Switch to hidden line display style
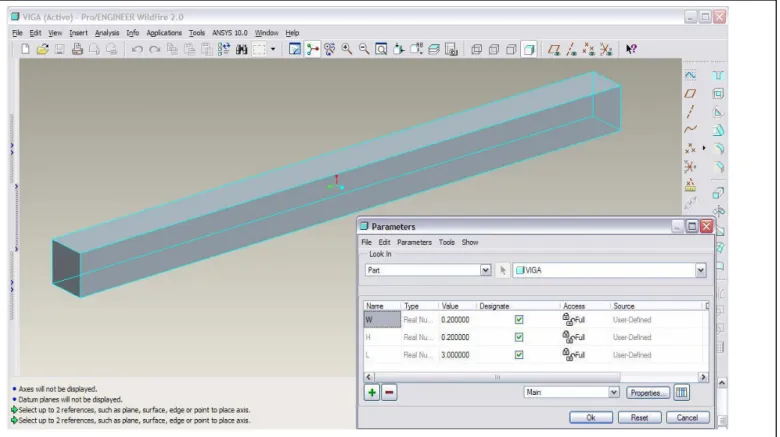780x437 pixels. coord(494,49)
